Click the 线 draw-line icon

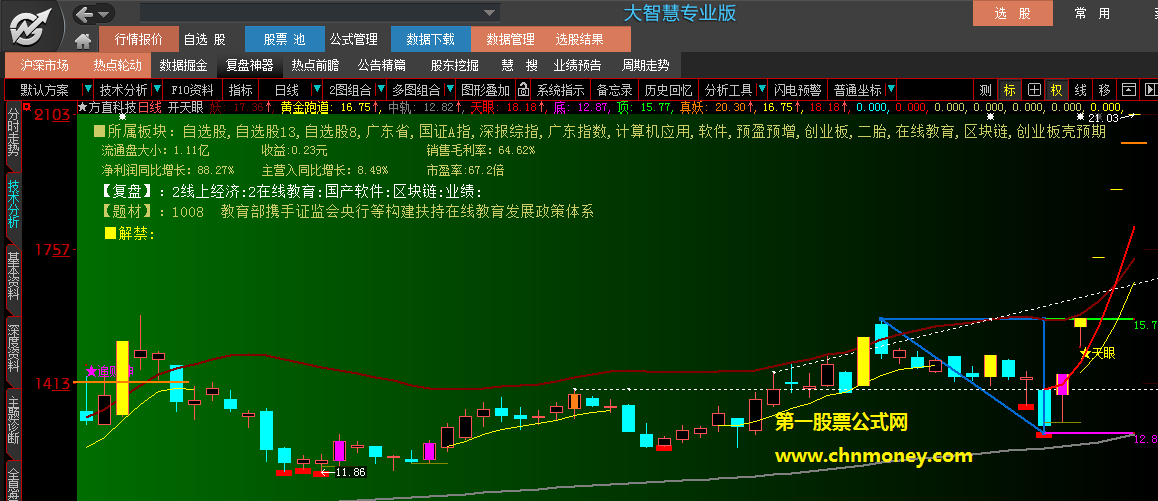1080,90
